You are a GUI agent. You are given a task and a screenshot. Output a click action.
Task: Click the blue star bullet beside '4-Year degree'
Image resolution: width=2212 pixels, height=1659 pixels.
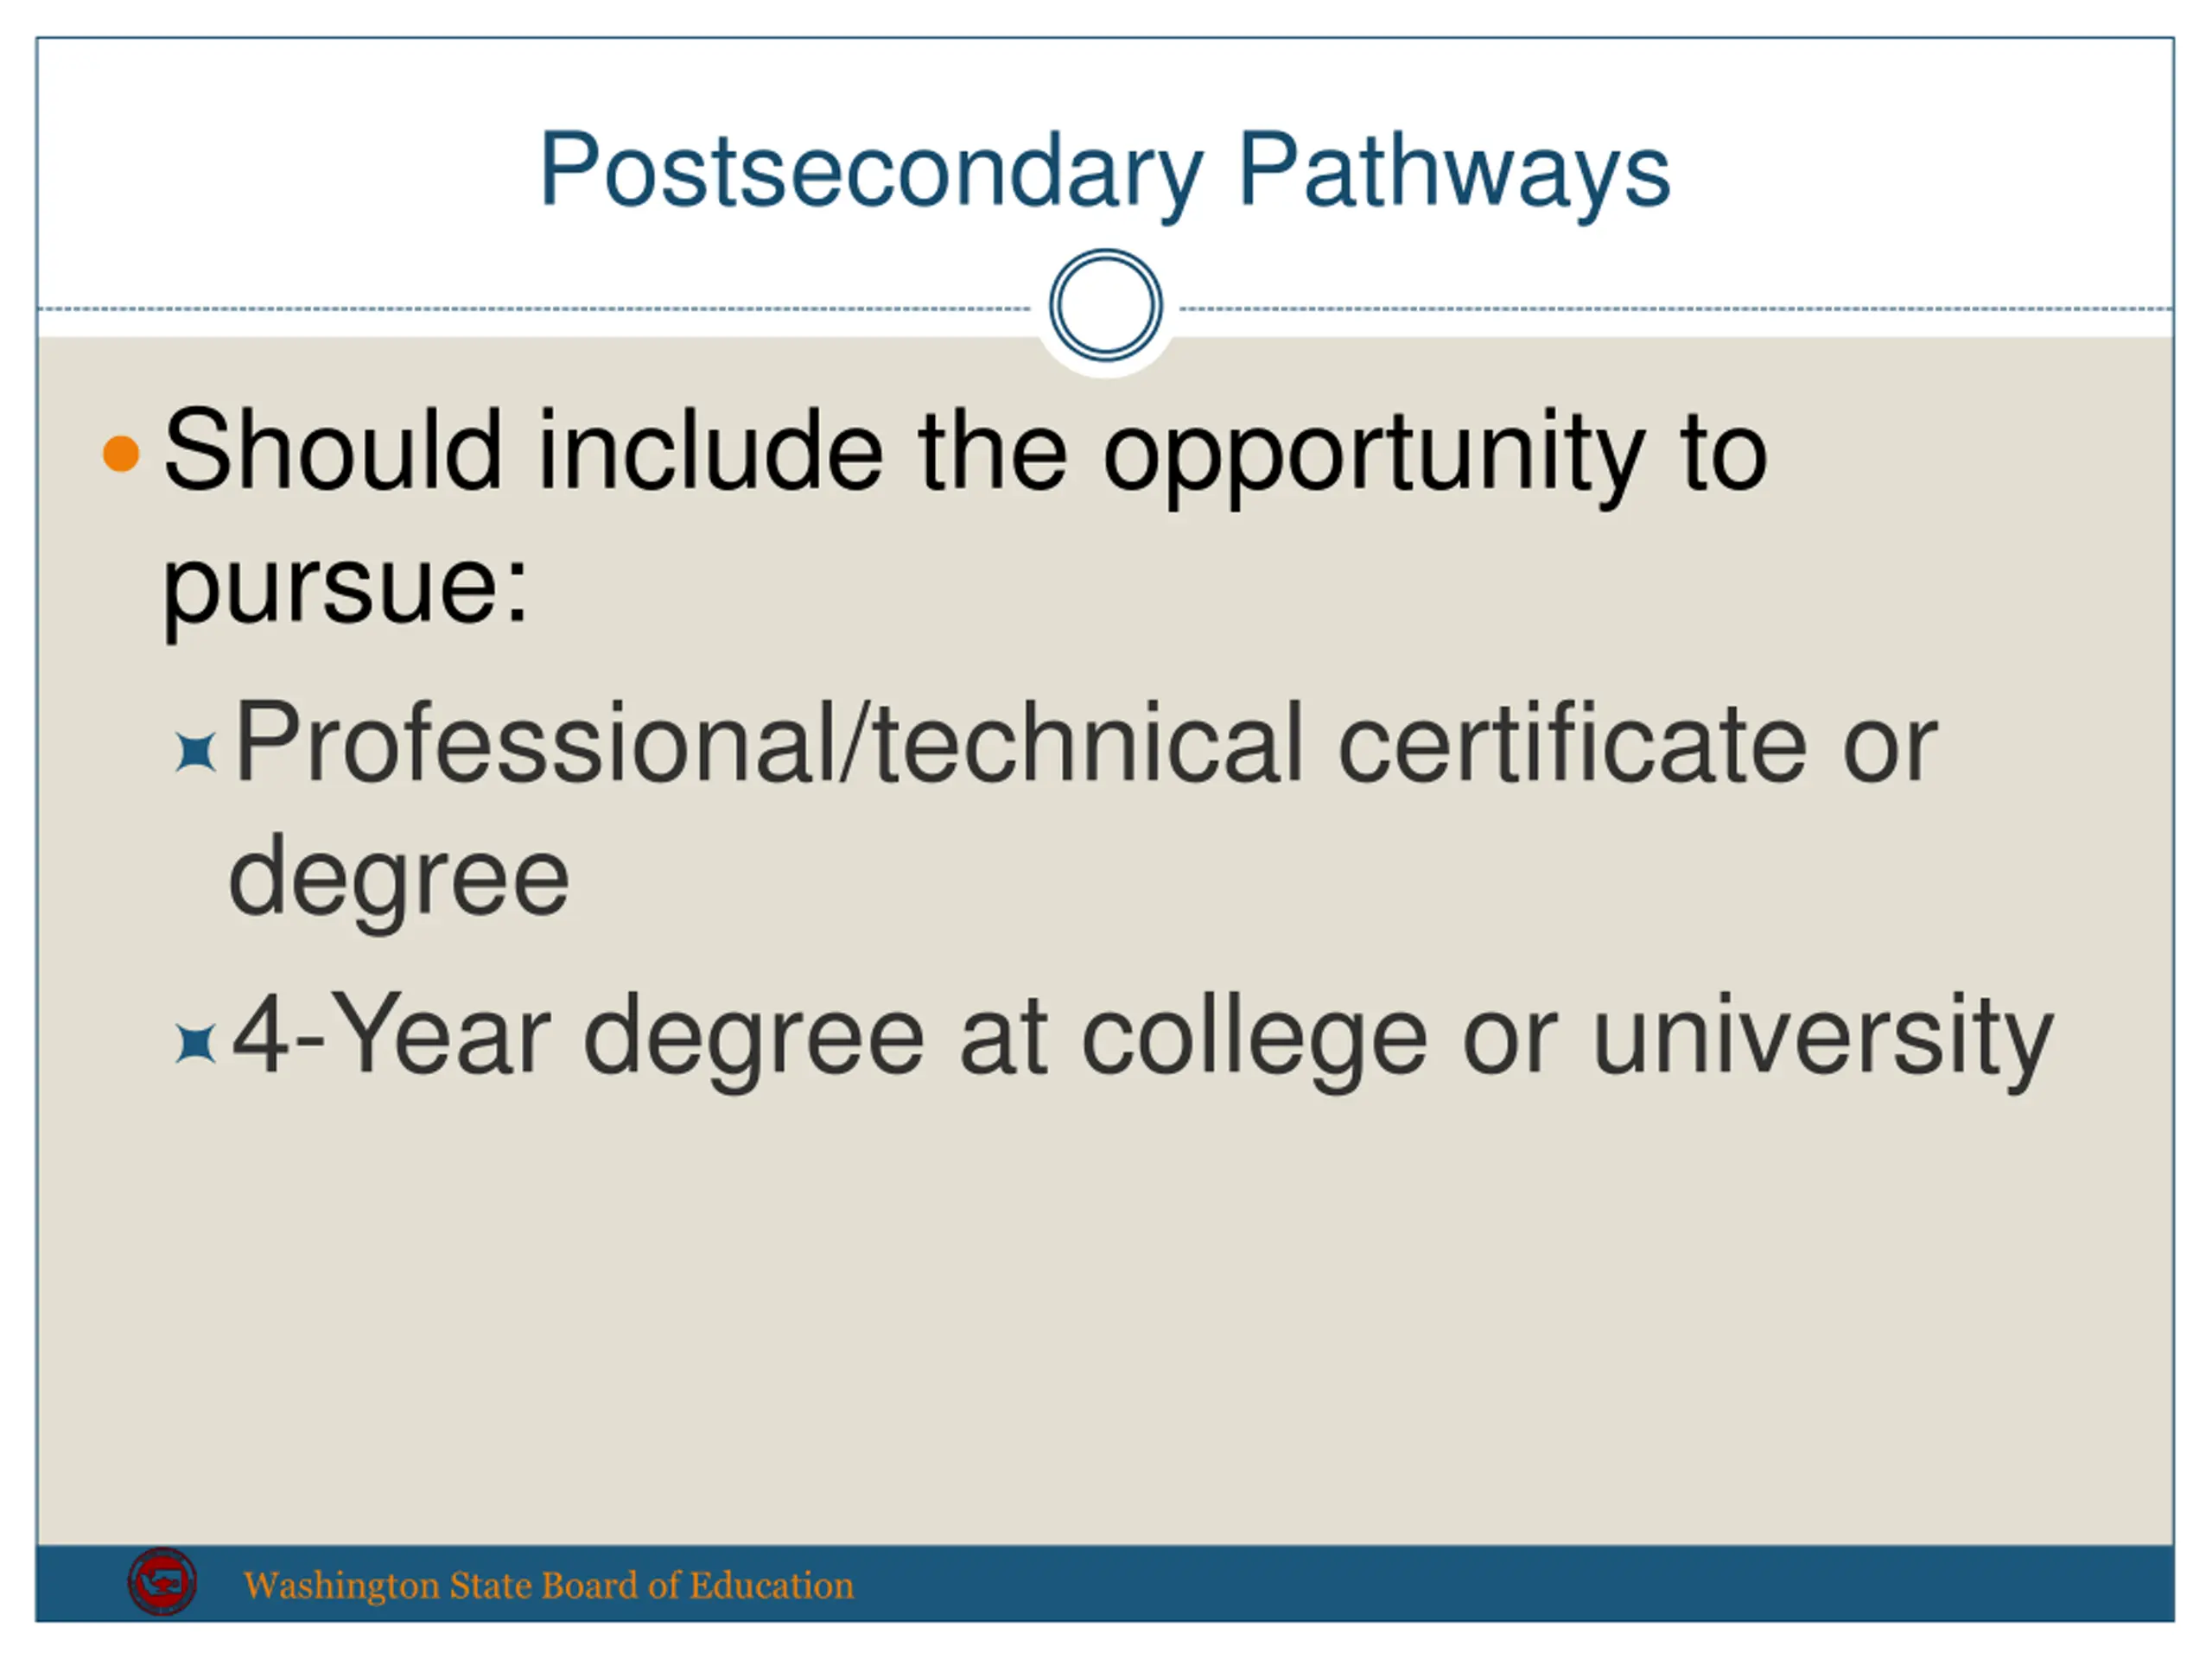(195, 1045)
